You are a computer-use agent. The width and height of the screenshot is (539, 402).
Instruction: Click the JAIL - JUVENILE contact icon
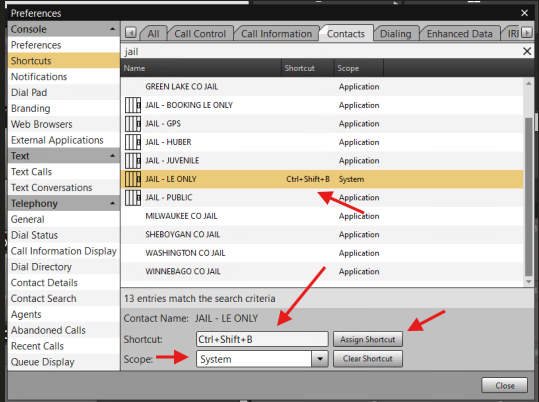click(133, 161)
